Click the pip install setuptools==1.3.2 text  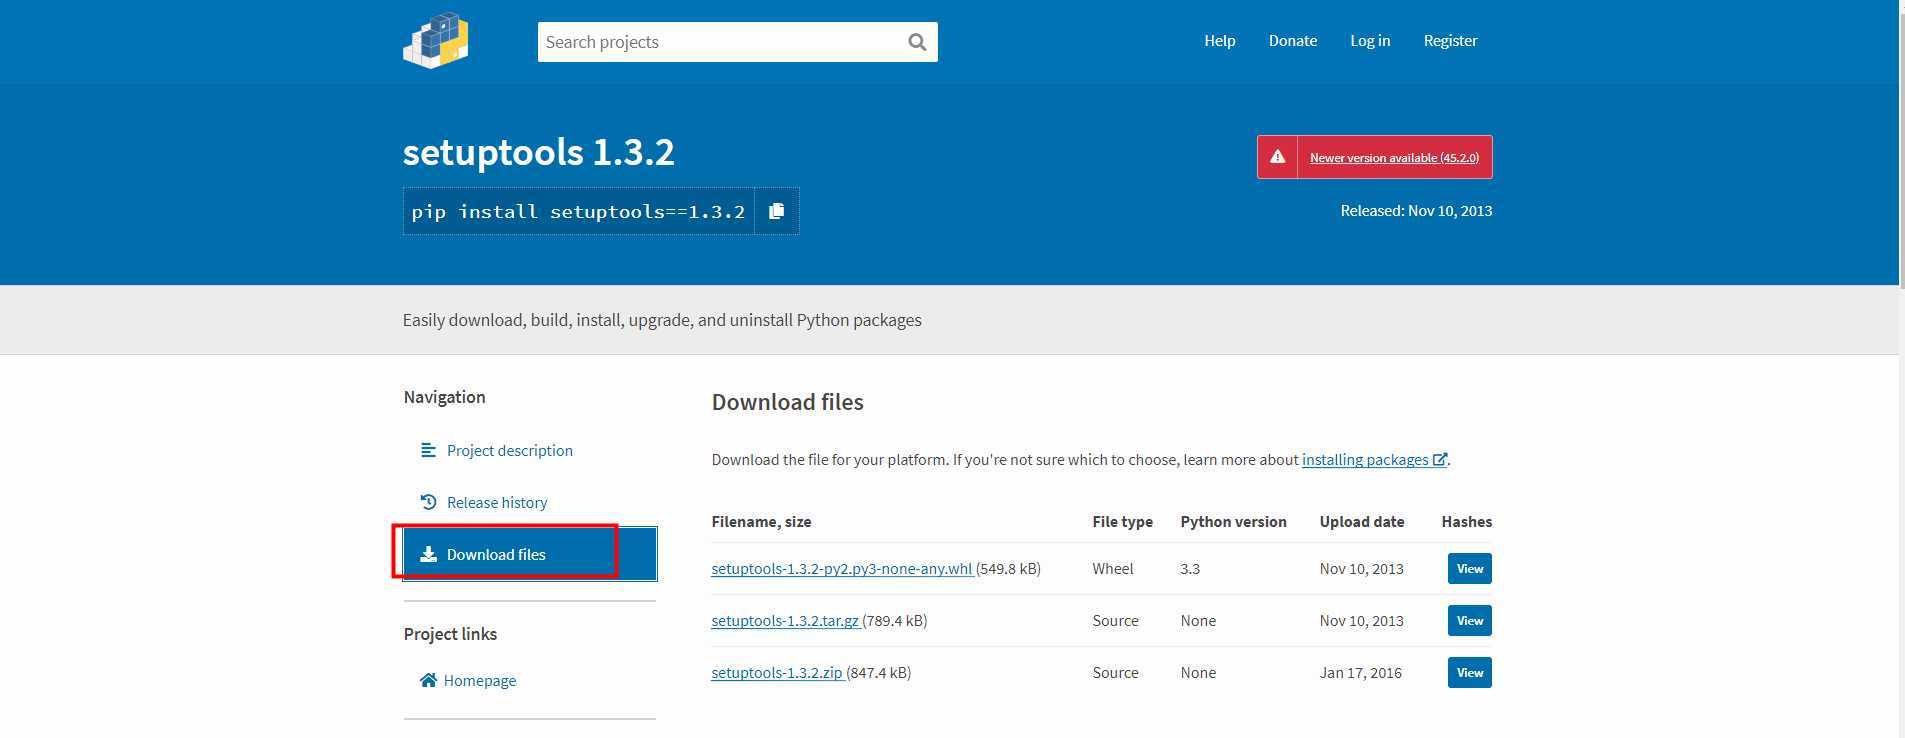tap(578, 211)
